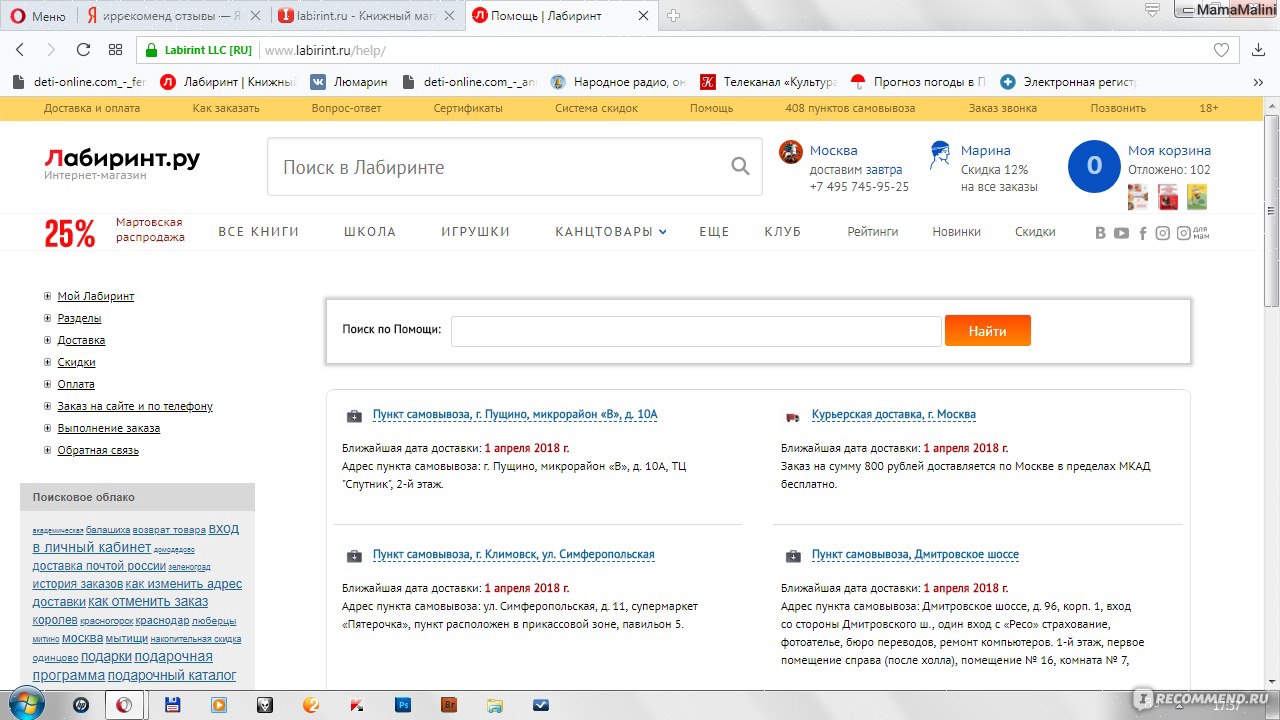The height and width of the screenshot is (720, 1280).
Task: Click как отменить заказ tag
Action: coord(148,601)
